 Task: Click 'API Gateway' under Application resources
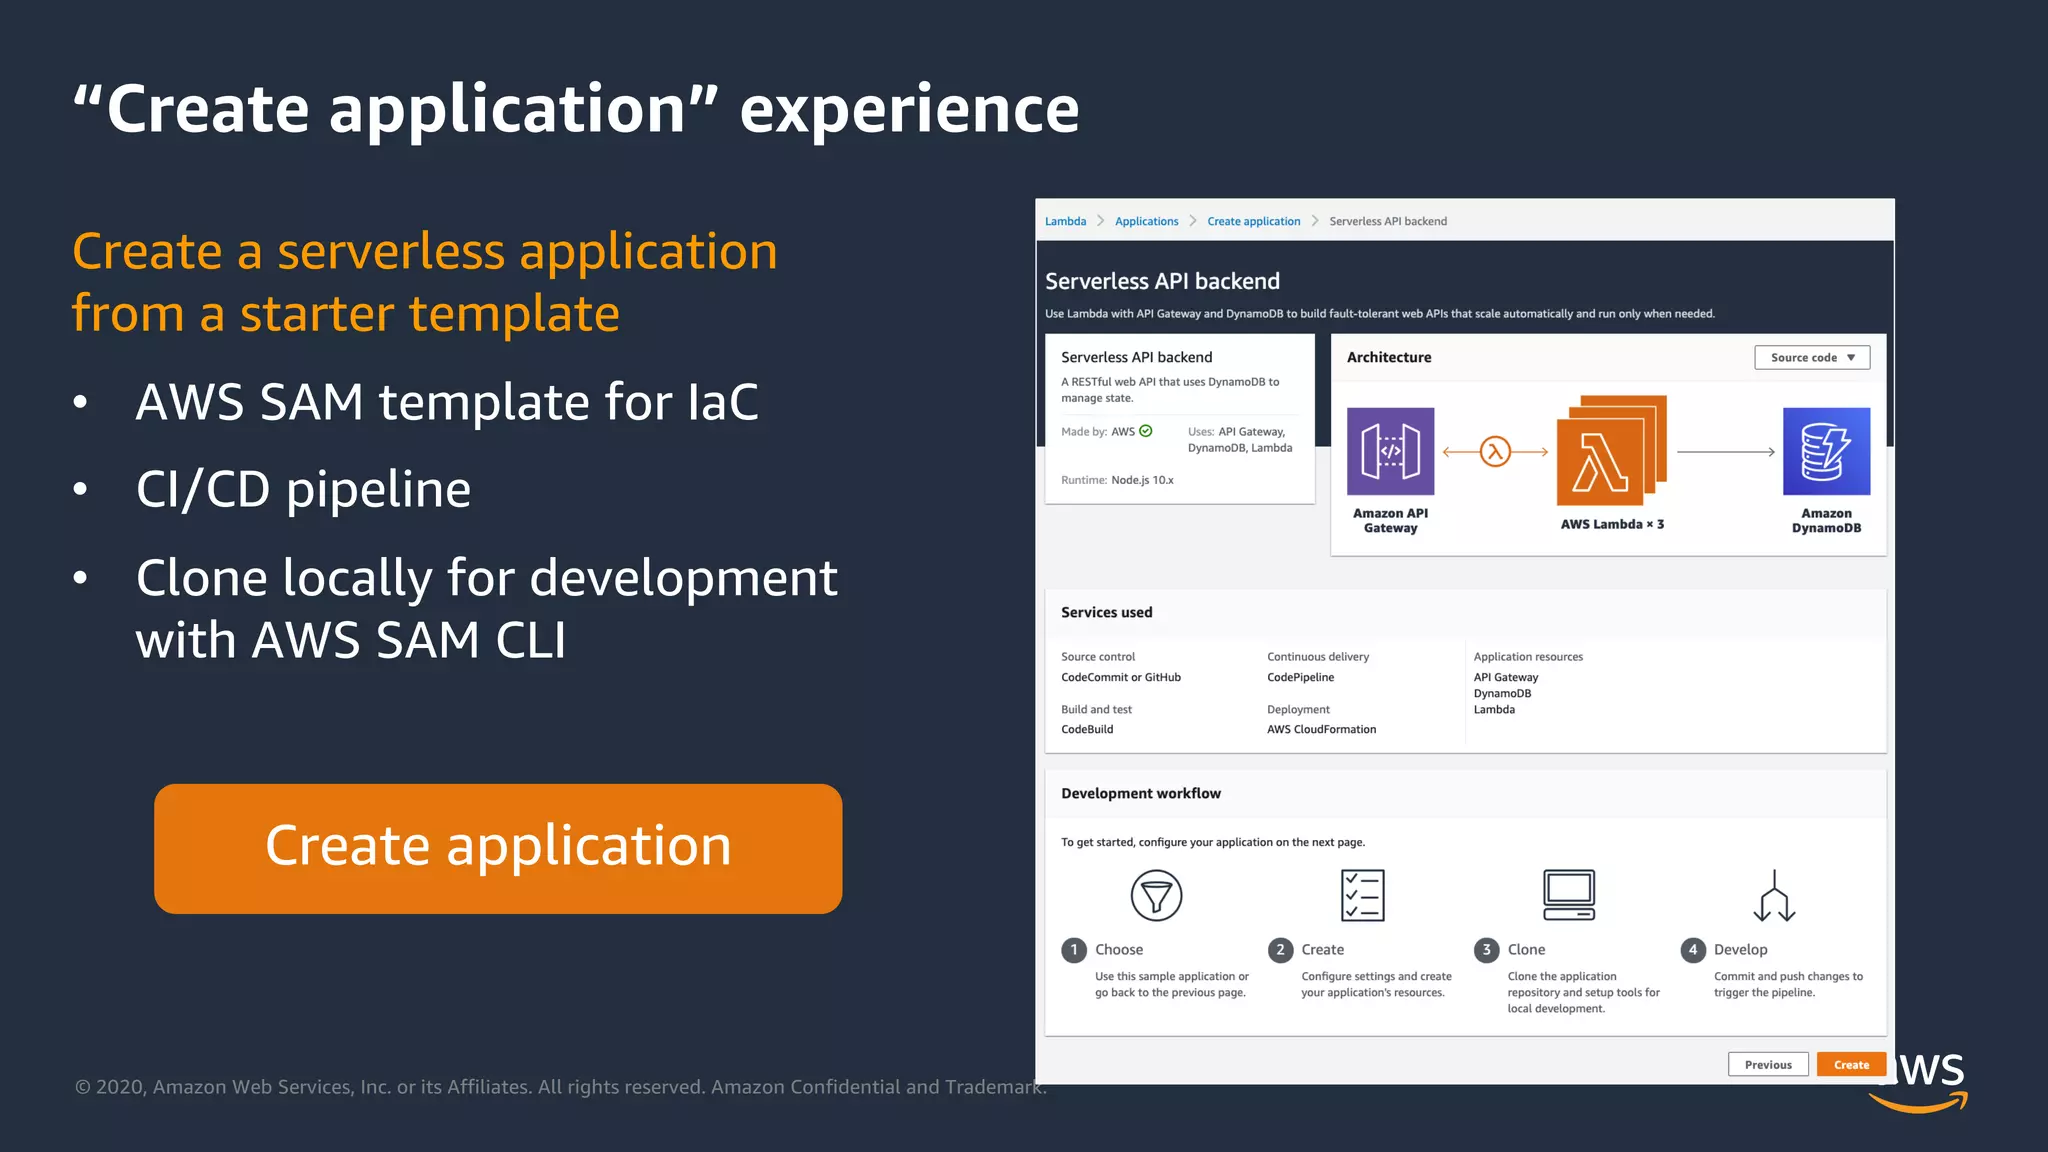click(x=1506, y=677)
